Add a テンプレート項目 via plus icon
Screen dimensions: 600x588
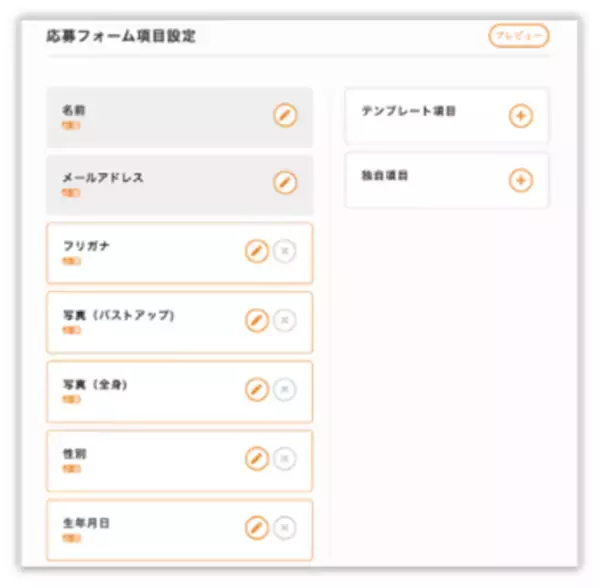tap(521, 116)
